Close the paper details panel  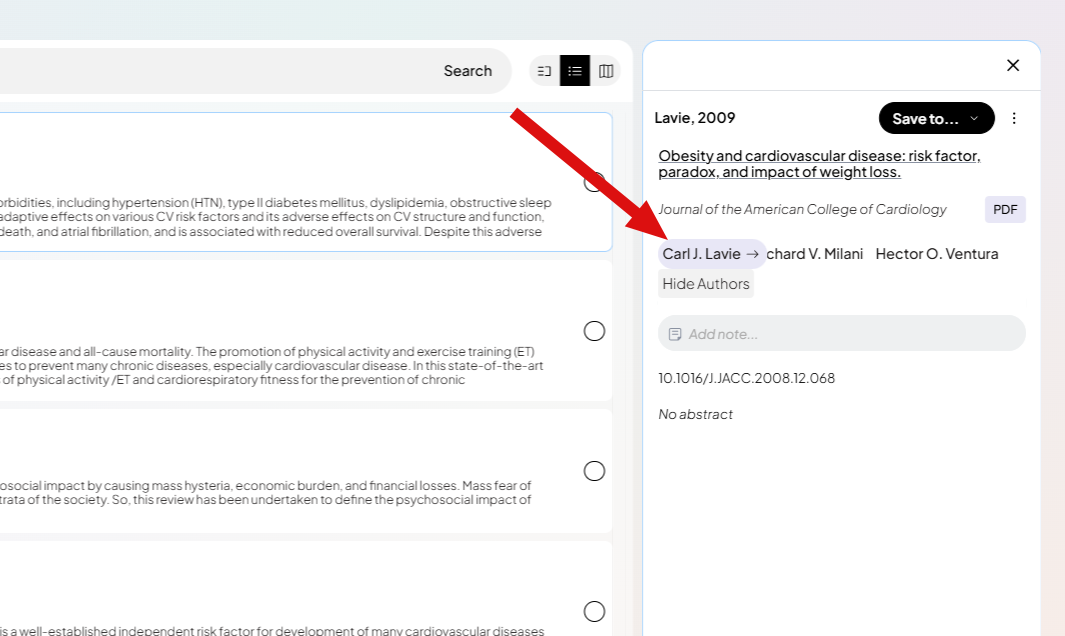(1013, 65)
